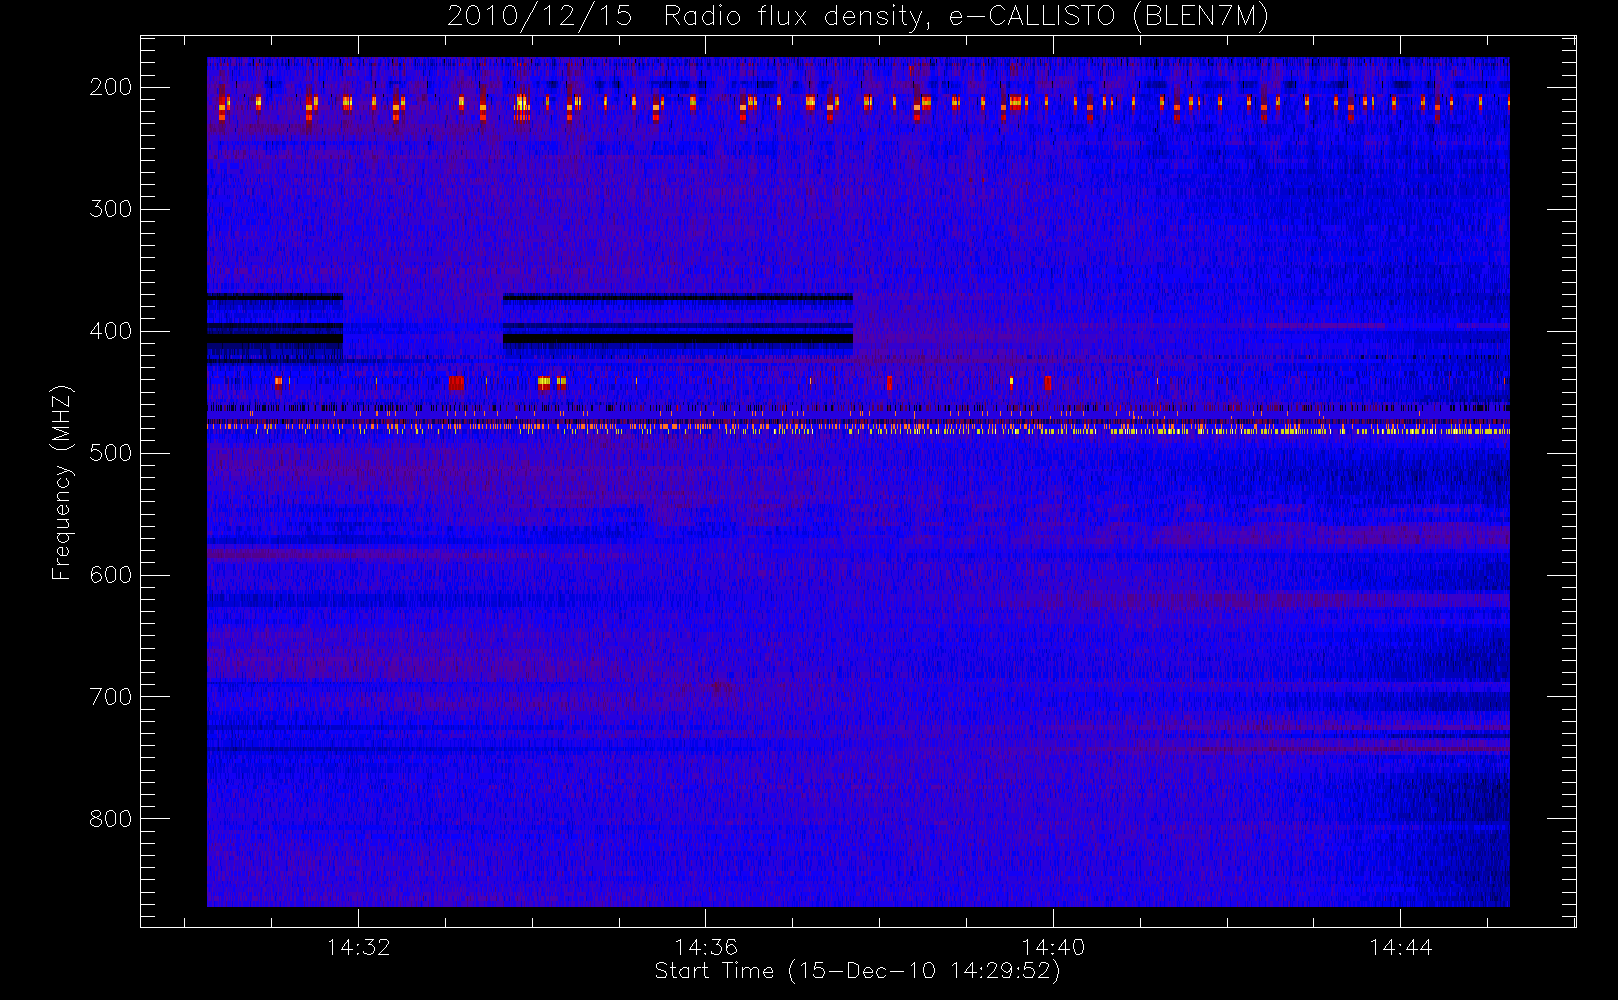This screenshot has height=1000, width=1618.
Task: Select the 200 frequency tick label
Action: click(x=110, y=87)
